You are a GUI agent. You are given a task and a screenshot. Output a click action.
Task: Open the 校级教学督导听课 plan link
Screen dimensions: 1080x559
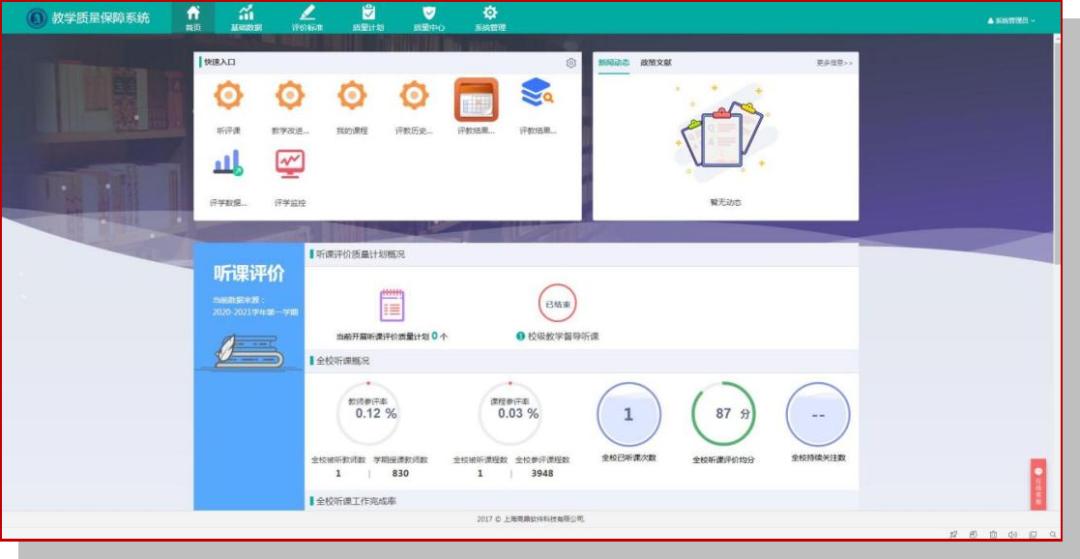[x=563, y=337]
